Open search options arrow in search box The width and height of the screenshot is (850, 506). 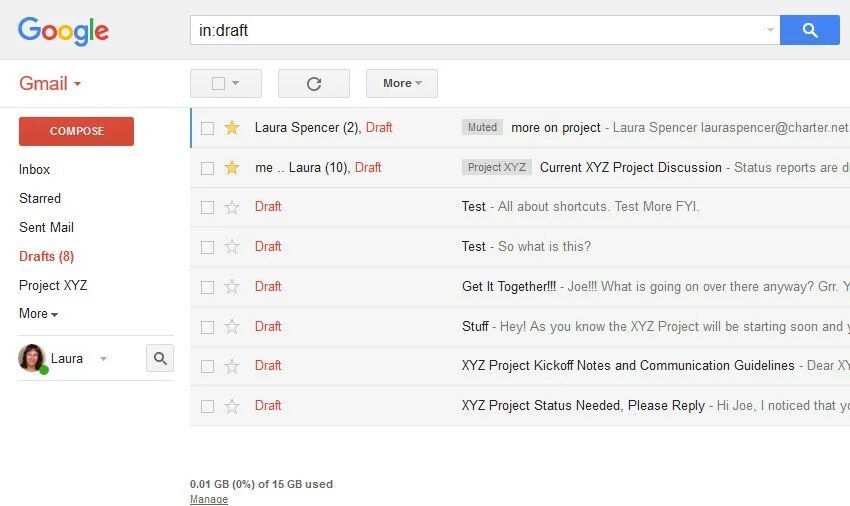pyautogui.click(x=770, y=30)
